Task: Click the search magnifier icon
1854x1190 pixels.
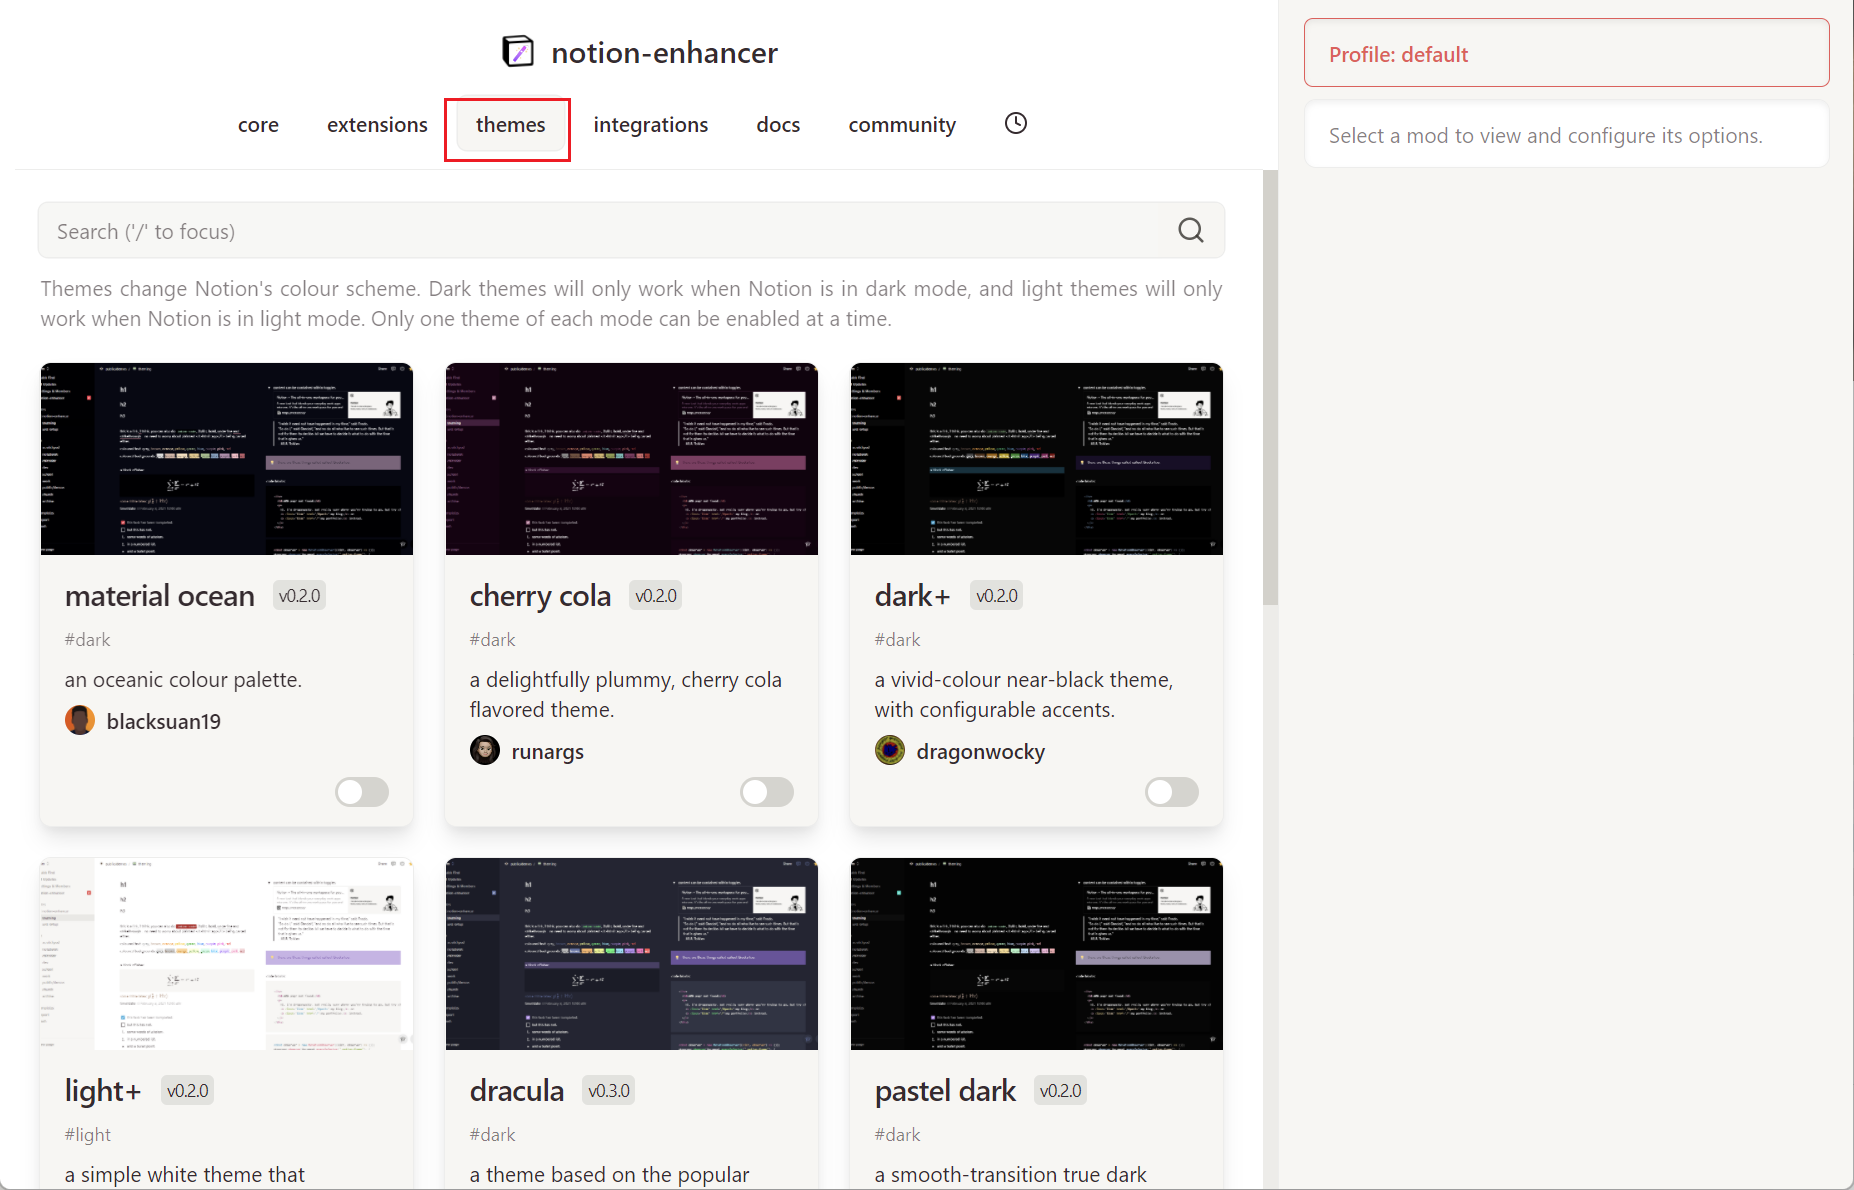Action: pos(1190,230)
